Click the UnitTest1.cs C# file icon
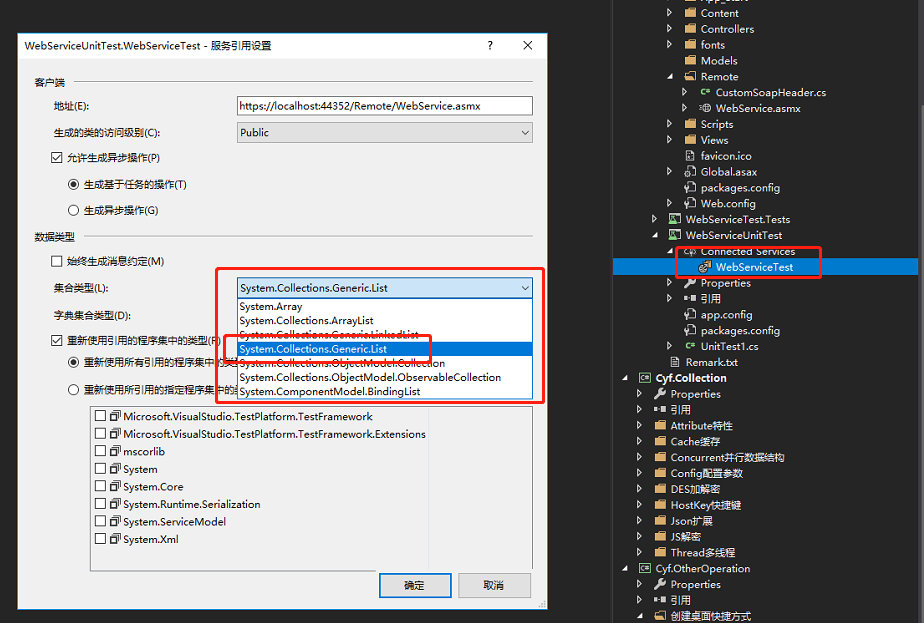Screen dimensions: 924x623 (690, 346)
